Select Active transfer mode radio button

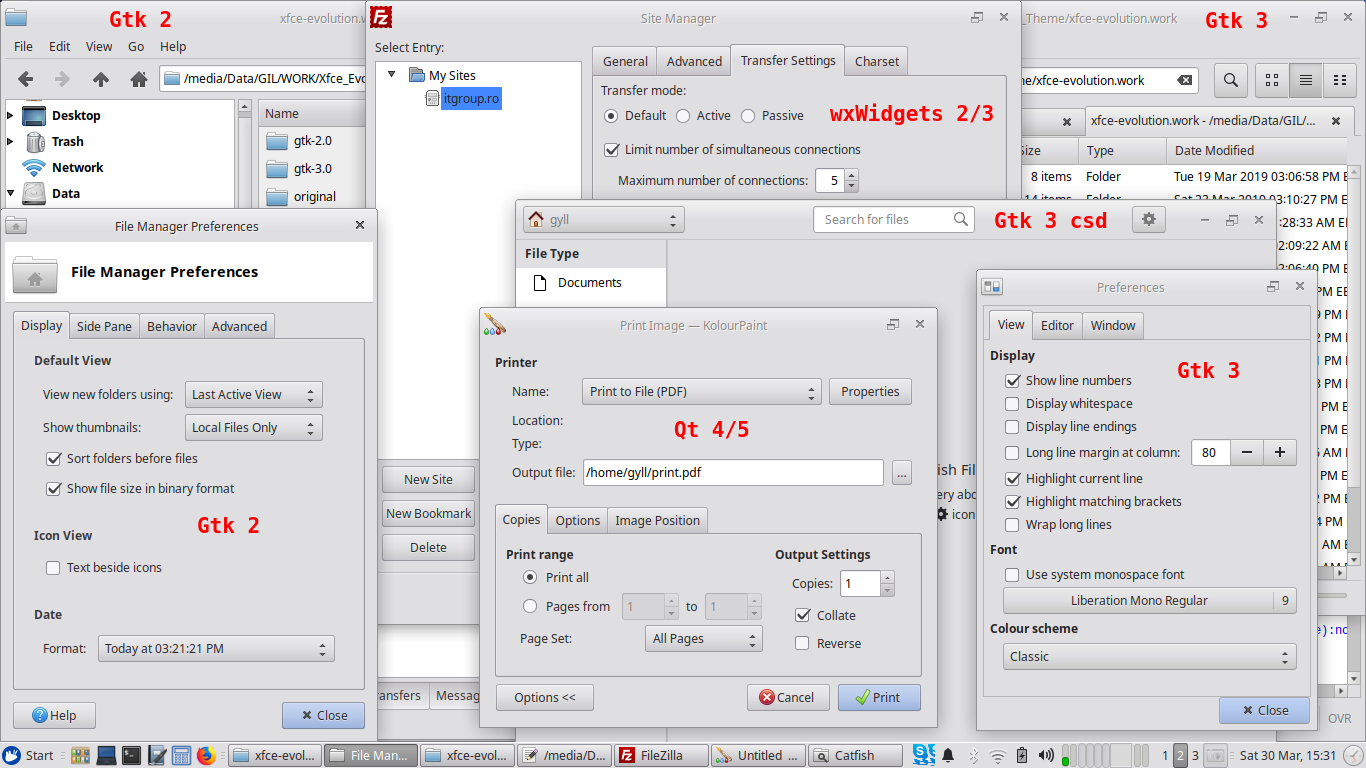point(683,116)
